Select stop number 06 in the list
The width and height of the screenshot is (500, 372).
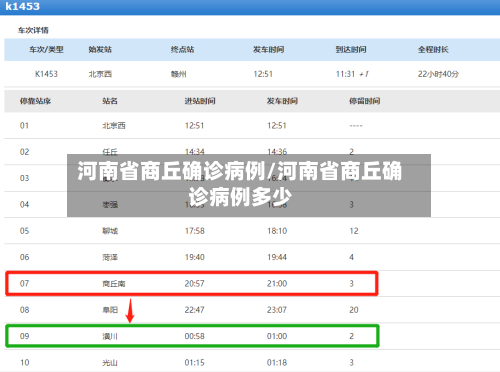24,257
